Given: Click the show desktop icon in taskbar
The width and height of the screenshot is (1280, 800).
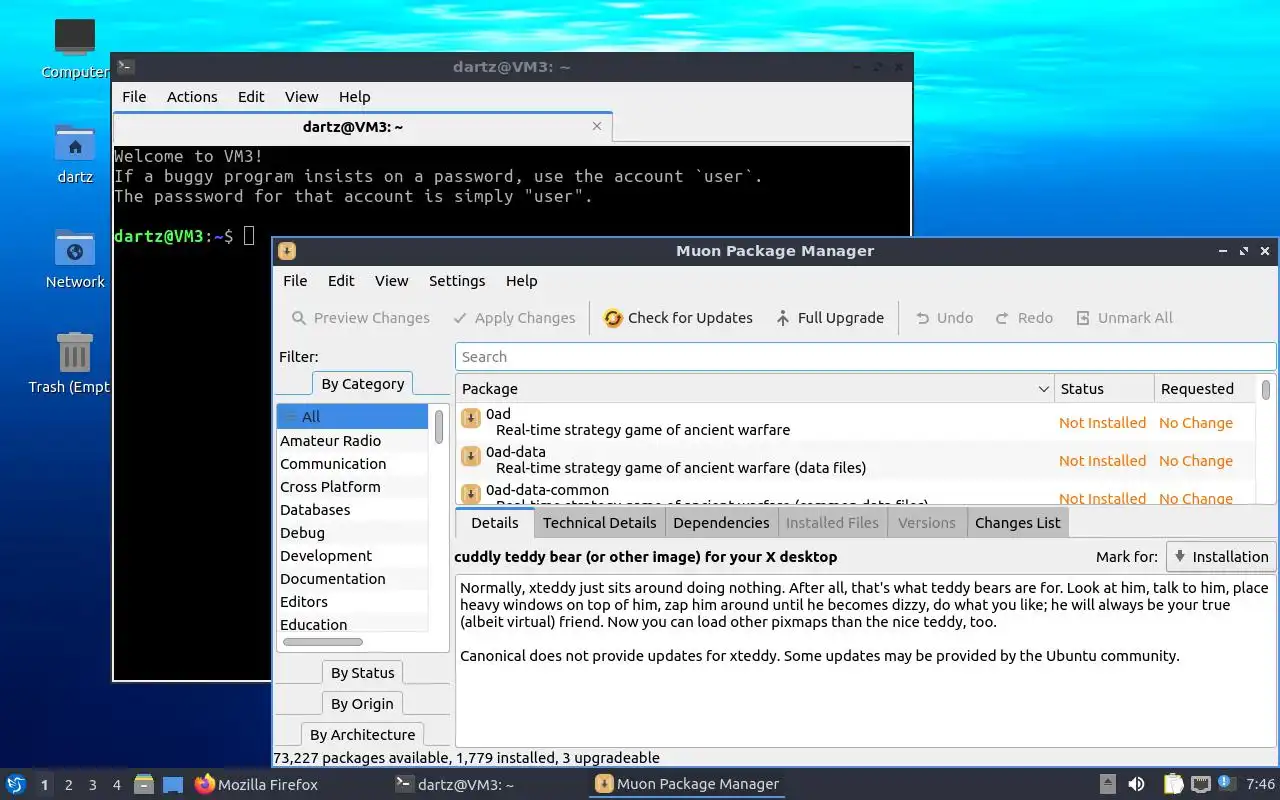Looking at the screenshot, I should tap(172, 784).
